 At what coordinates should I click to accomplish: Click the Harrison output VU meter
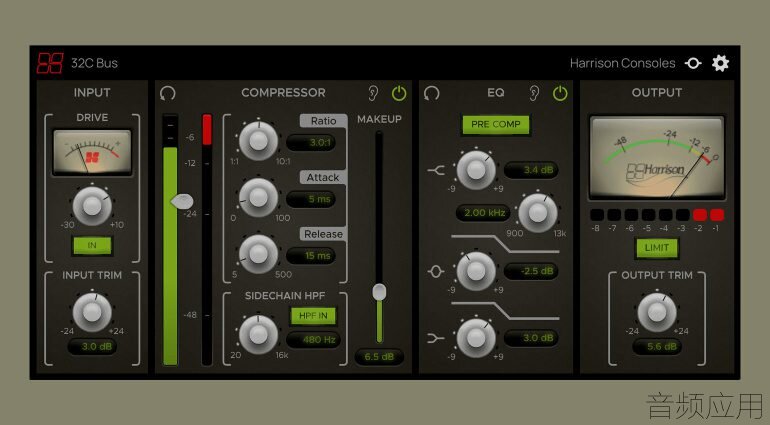[657, 158]
